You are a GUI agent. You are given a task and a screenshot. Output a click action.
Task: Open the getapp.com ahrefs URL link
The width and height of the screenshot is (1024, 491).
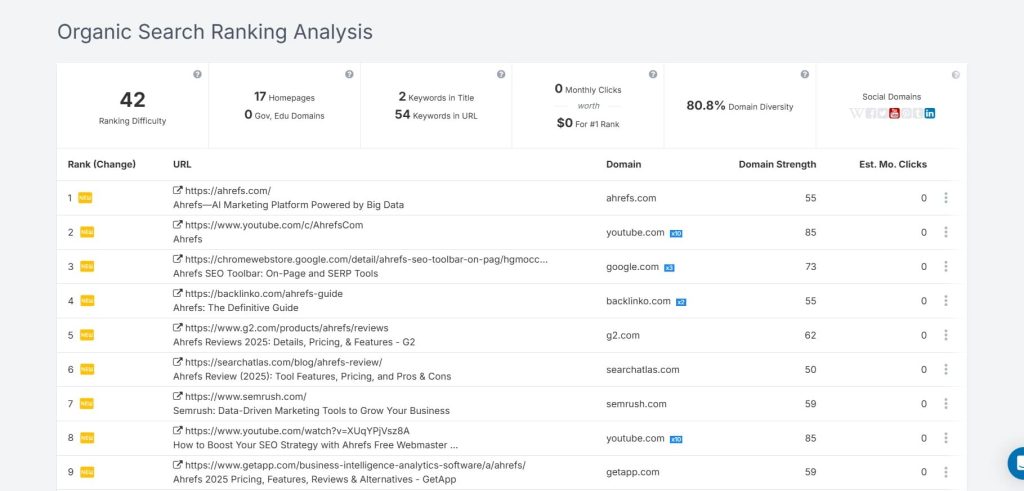point(355,465)
